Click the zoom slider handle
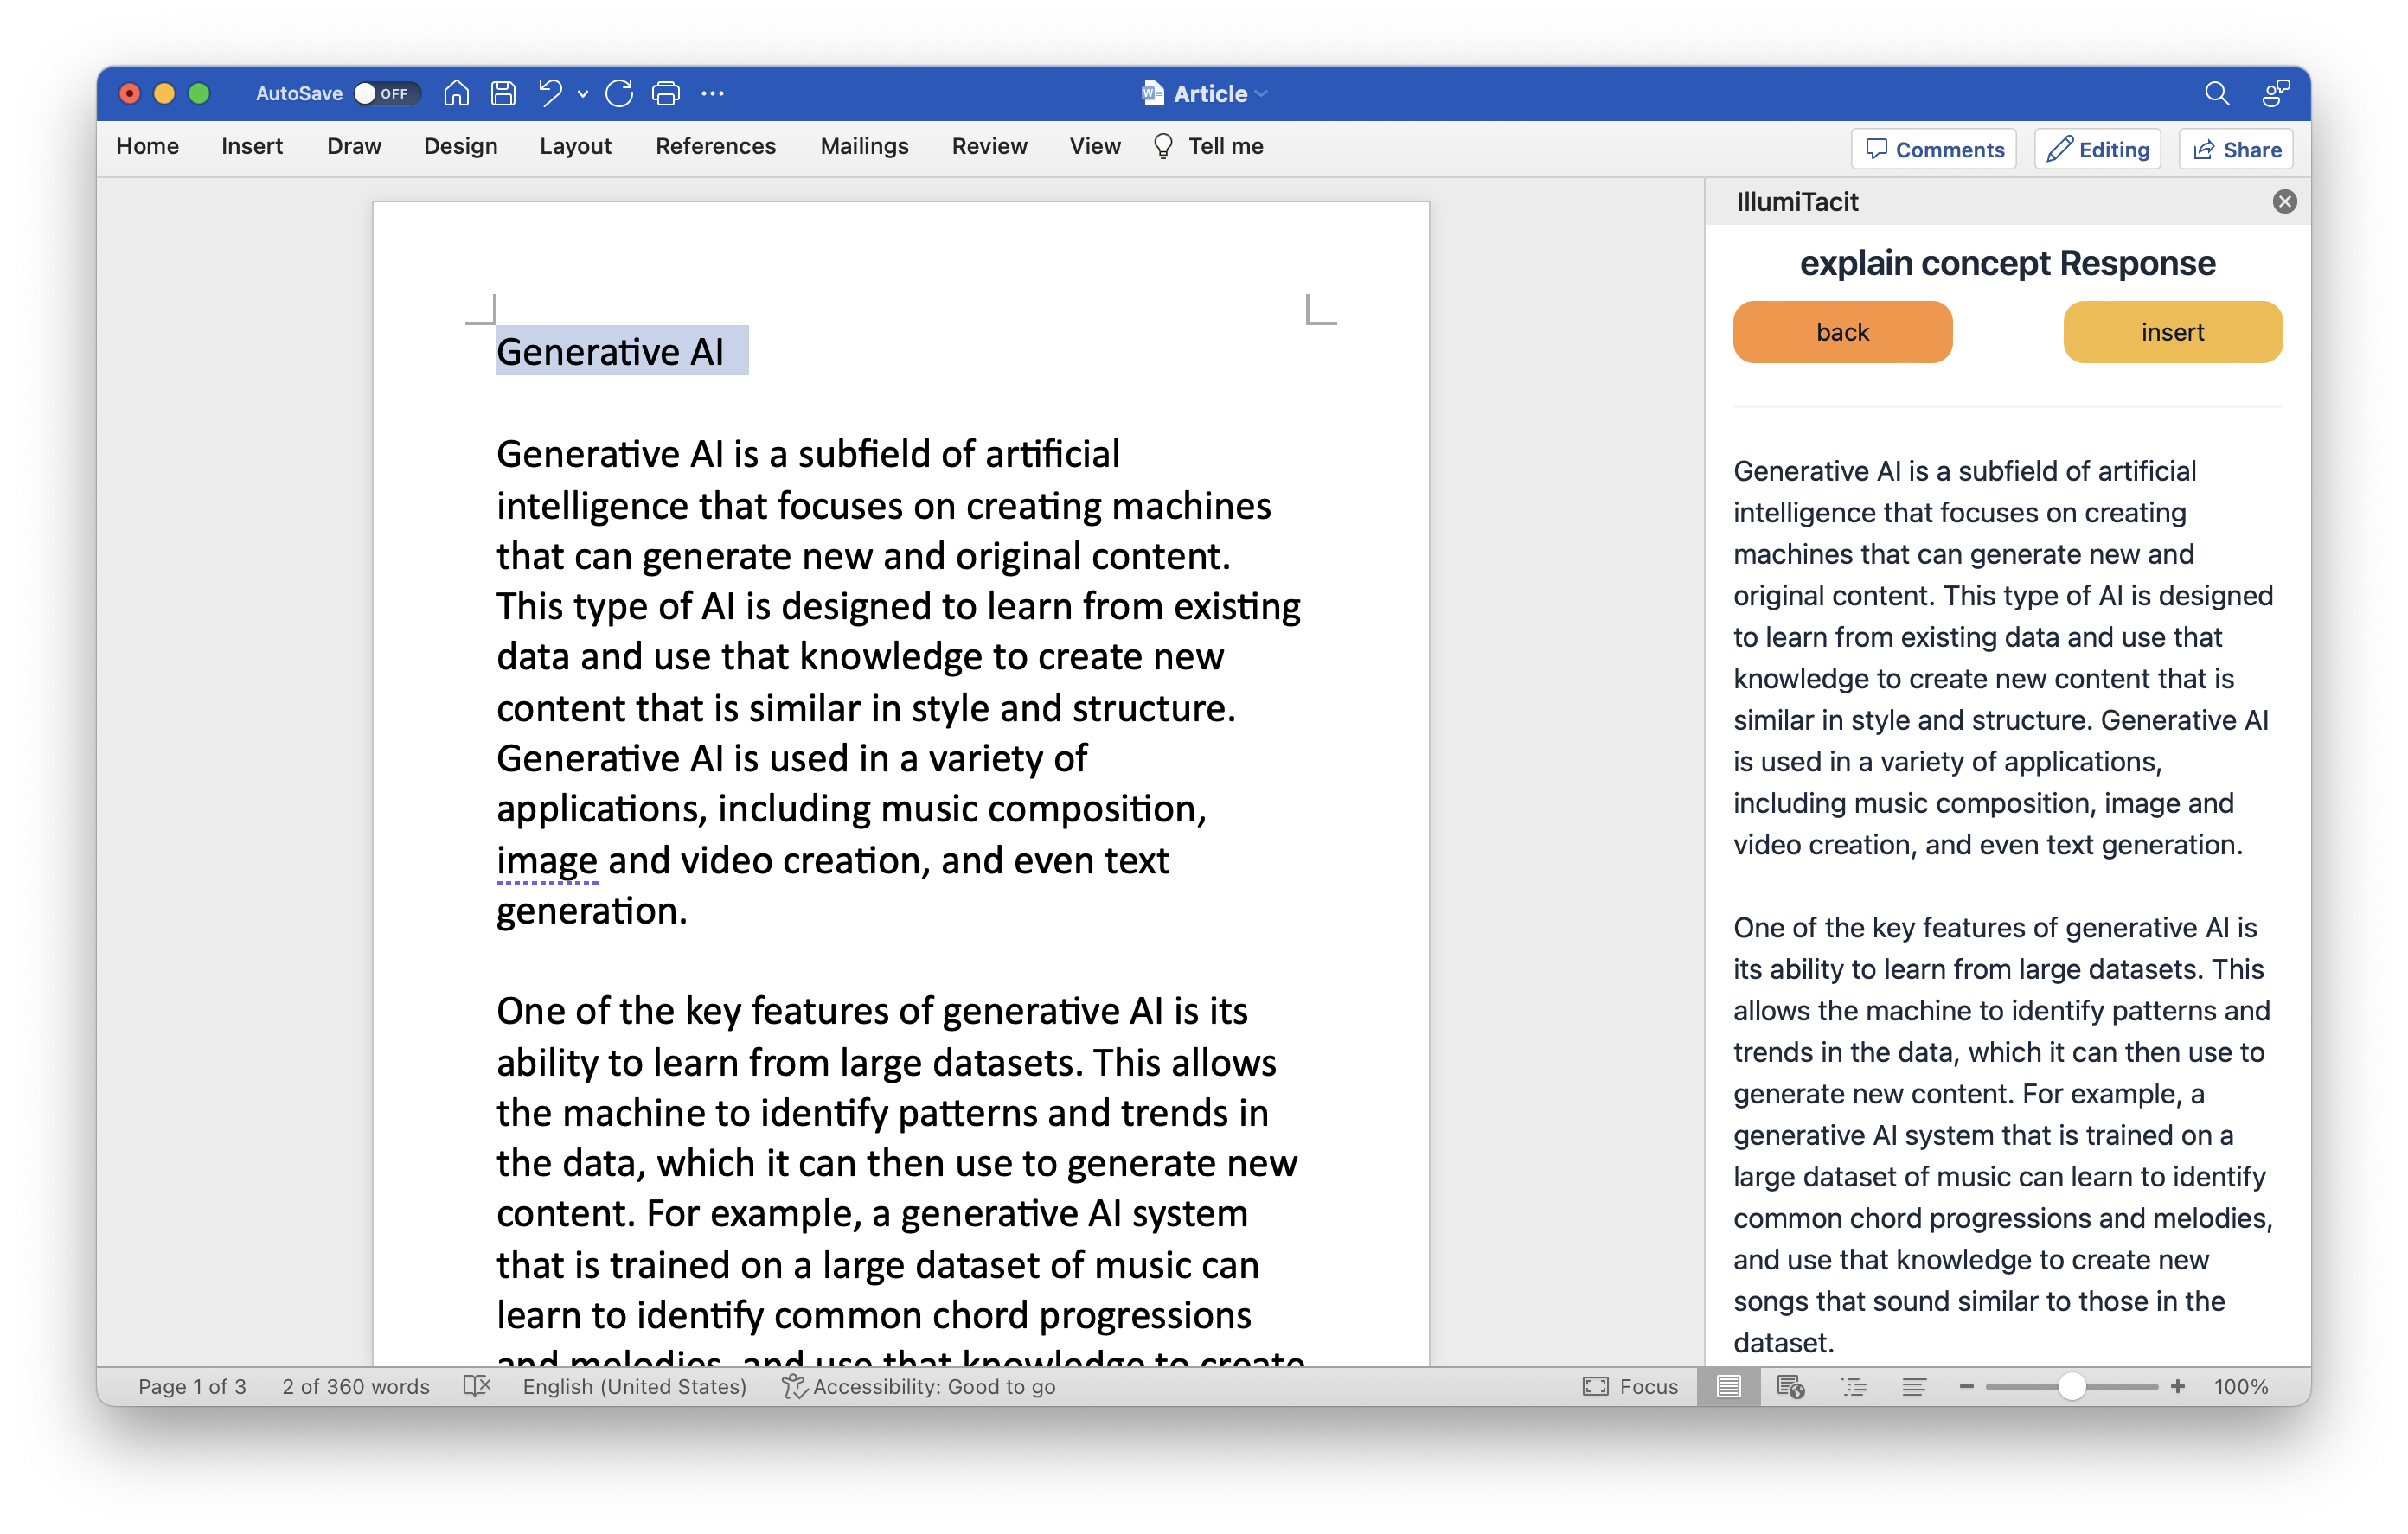 [2071, 1386]
